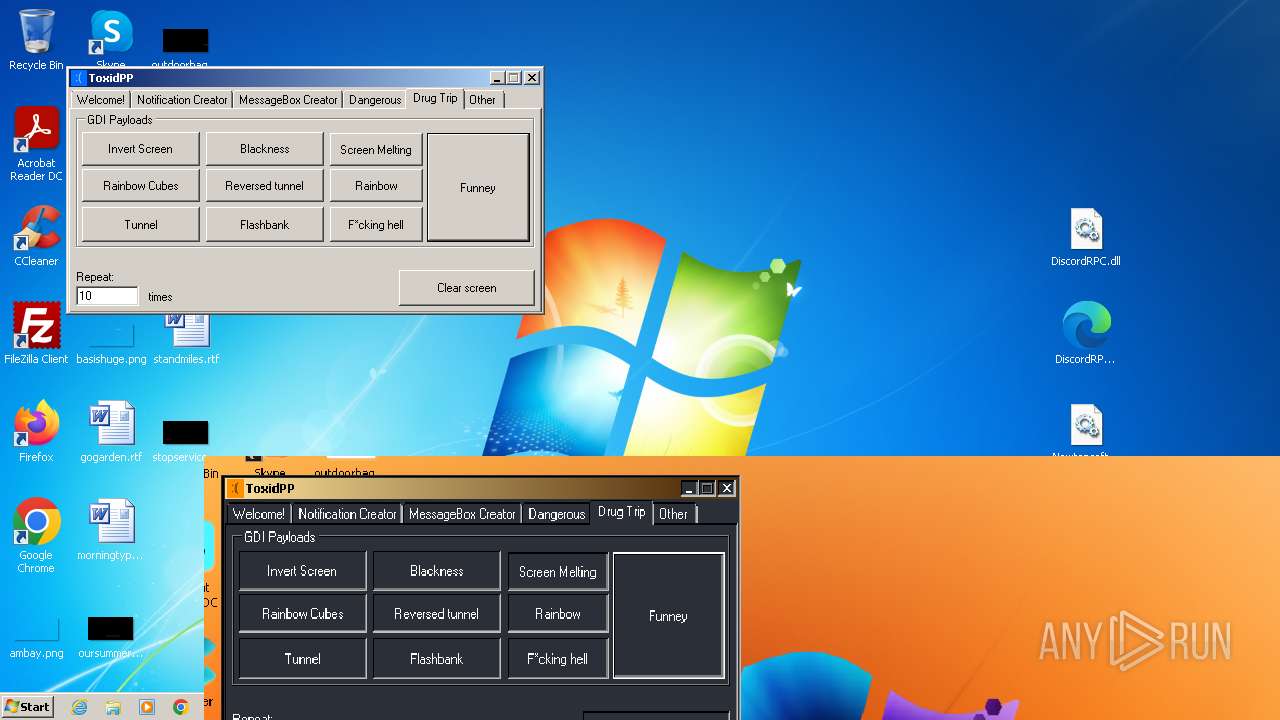This screenshot has height=720, width=1280.
Task: Run Screen Melting payload in light gray window
Action: [x=376, y=150]
